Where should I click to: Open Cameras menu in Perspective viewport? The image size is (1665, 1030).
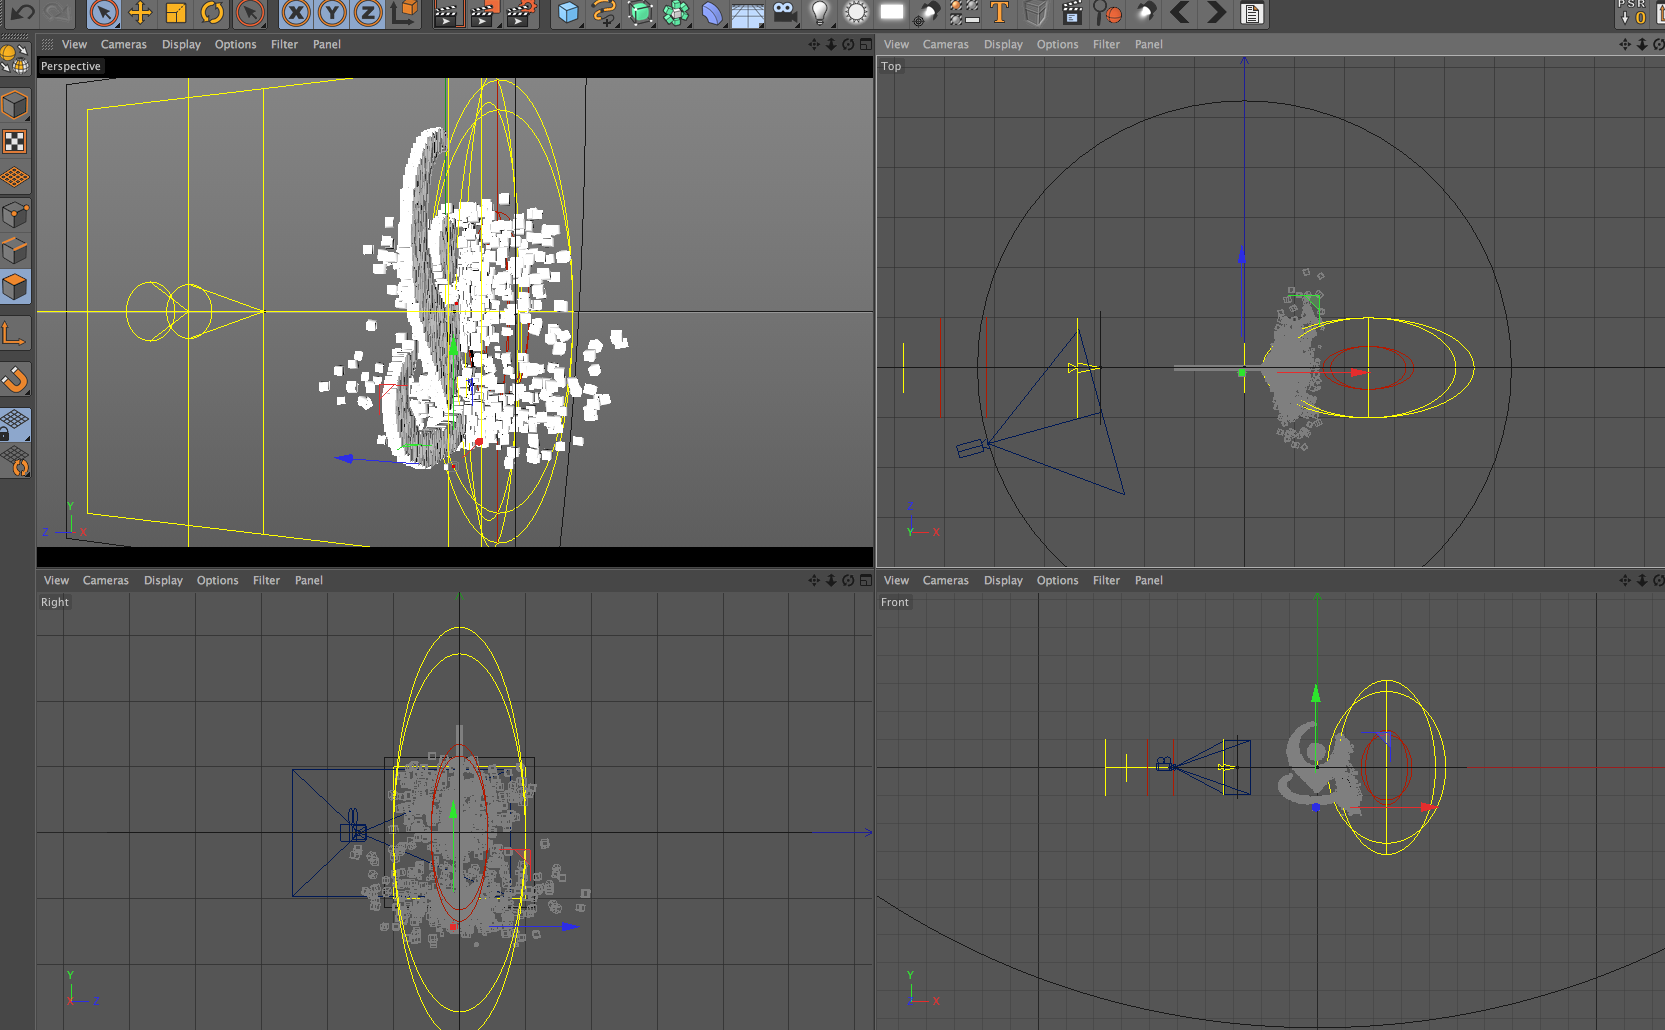click(124, 44)
